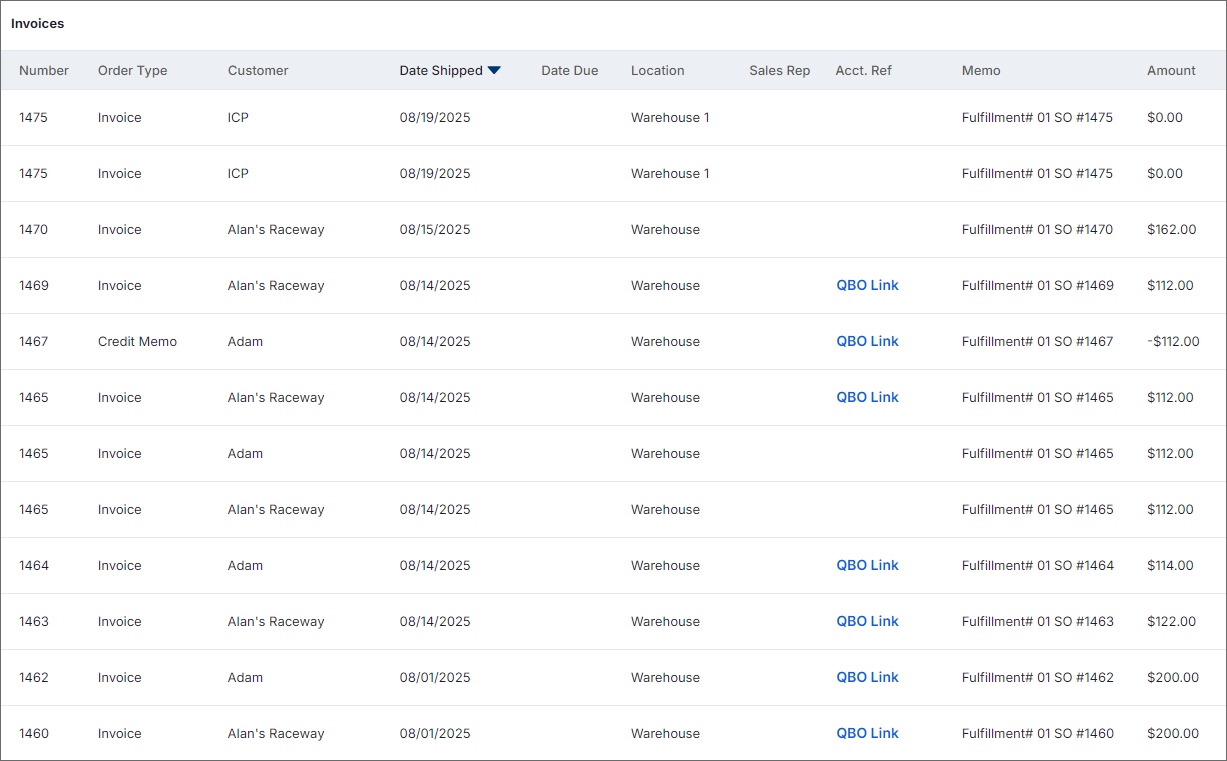Click the Acct. Ref column header
The image size is (1227, 761).
pyautogui.click(x=863, y=70)
